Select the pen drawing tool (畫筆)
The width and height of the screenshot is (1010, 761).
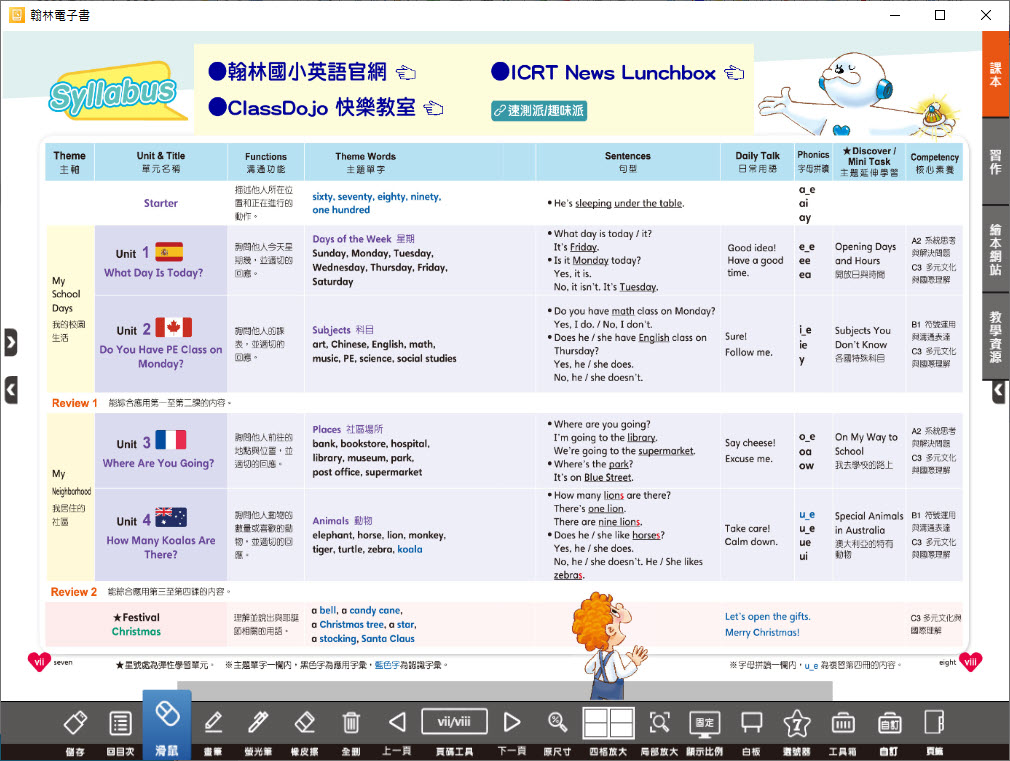[x=213, y=723]
